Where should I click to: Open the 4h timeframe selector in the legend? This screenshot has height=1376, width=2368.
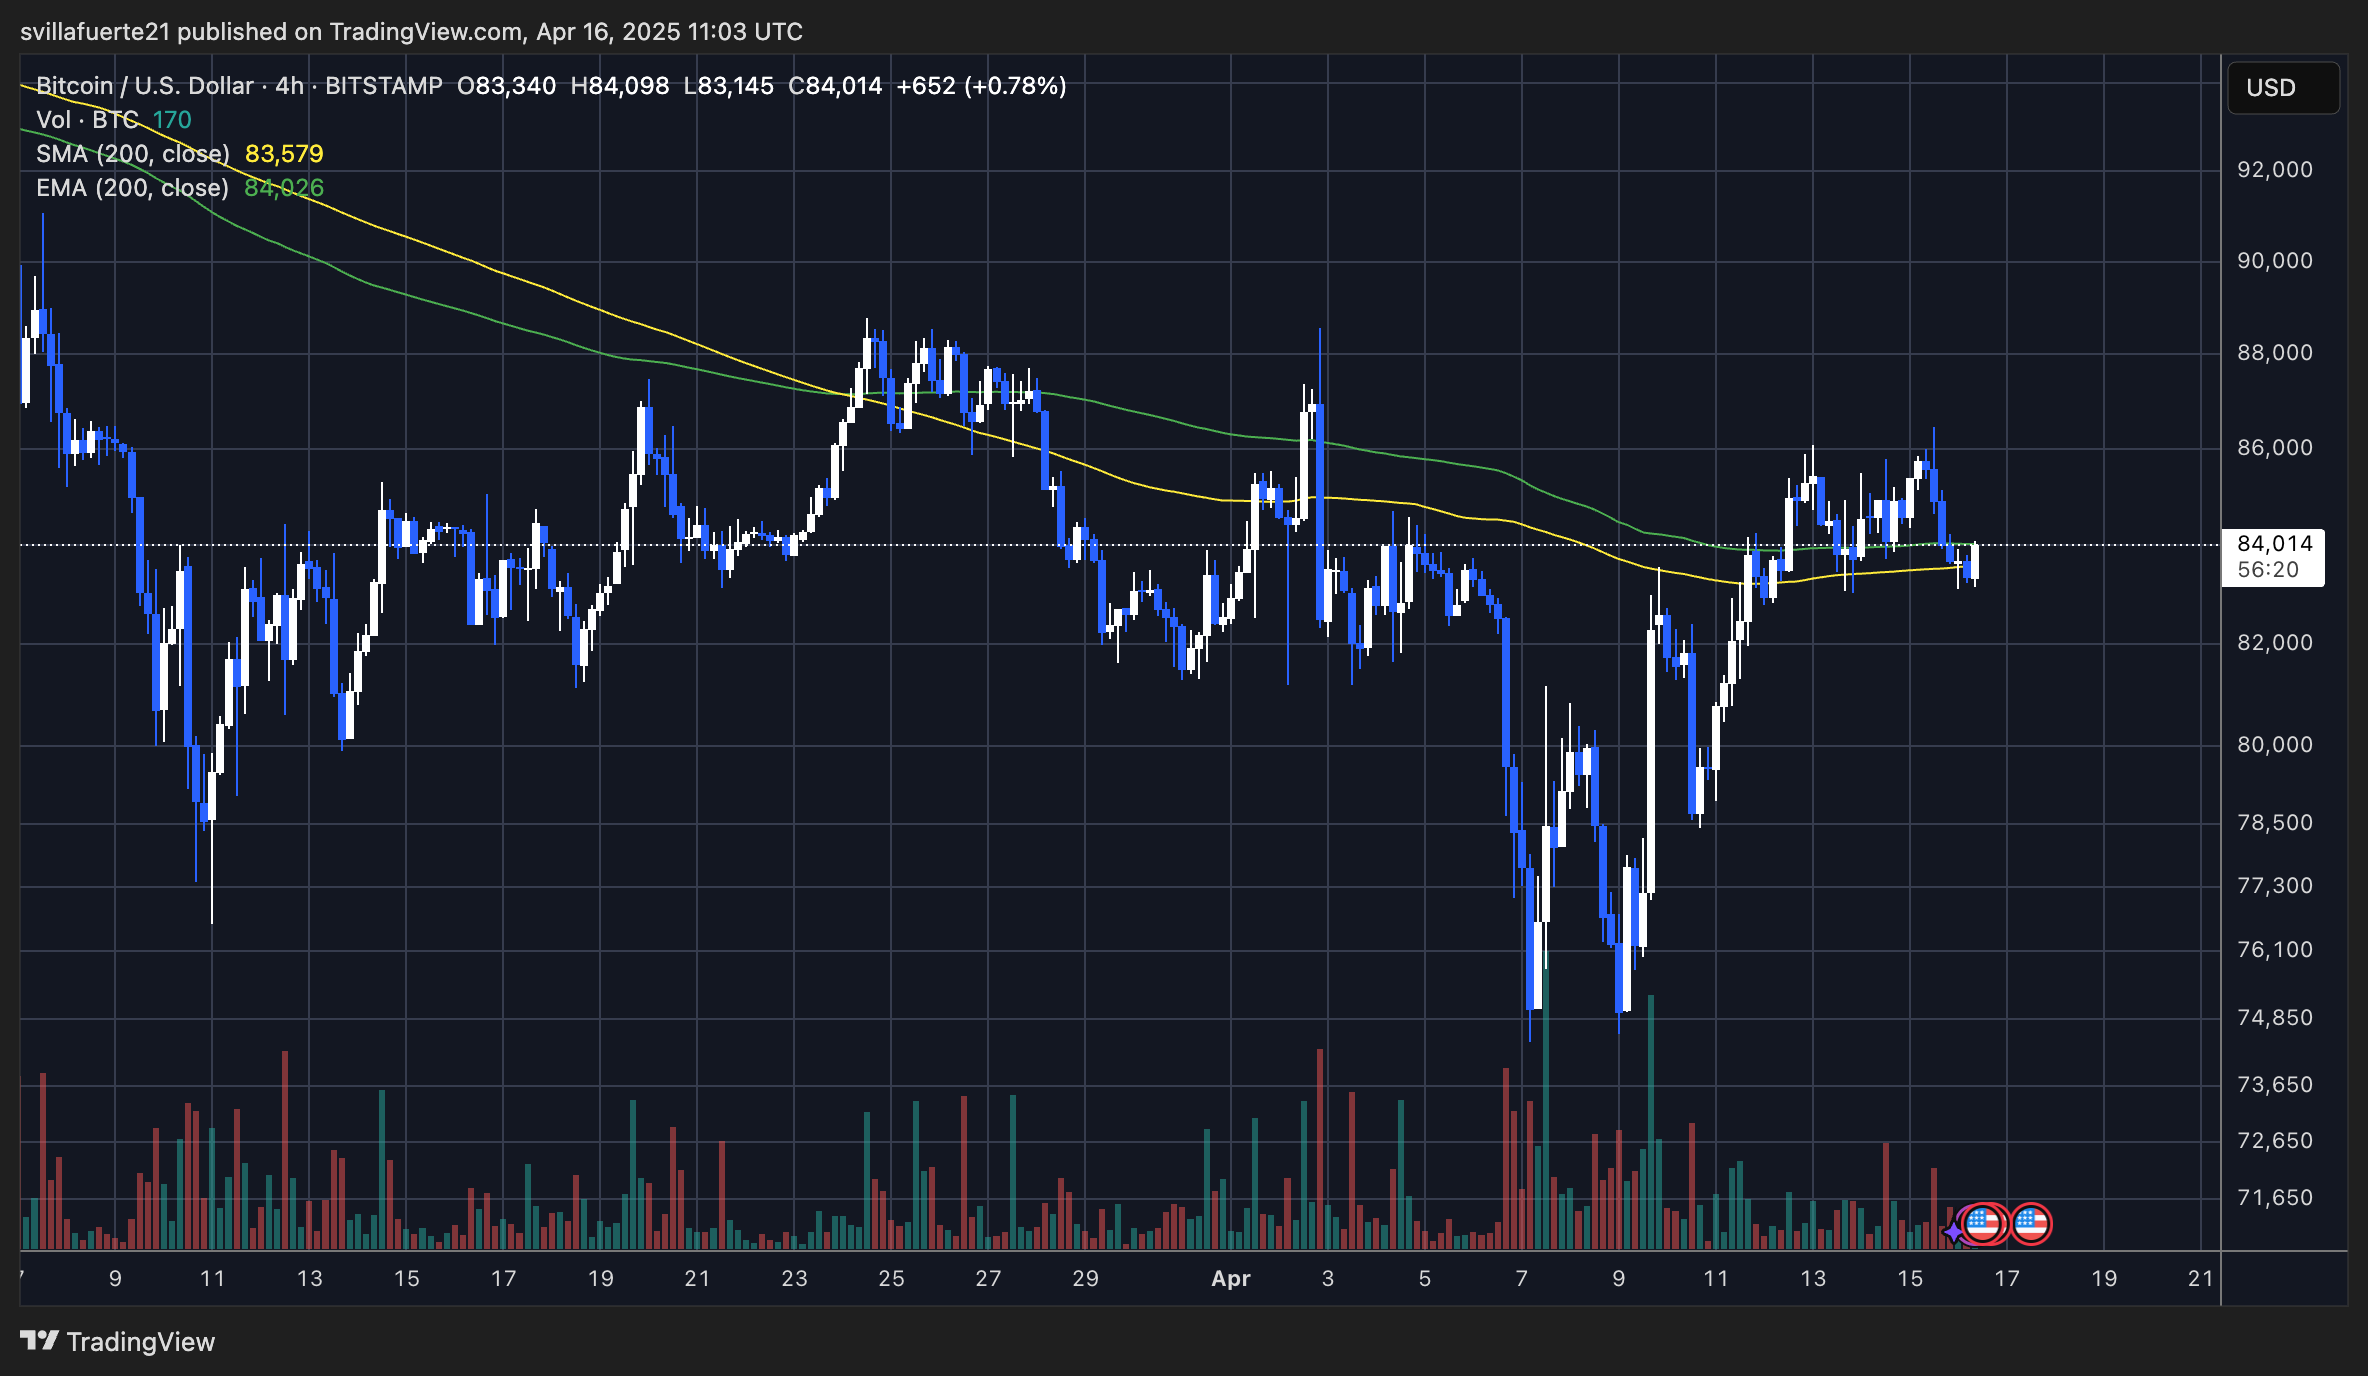287,86
